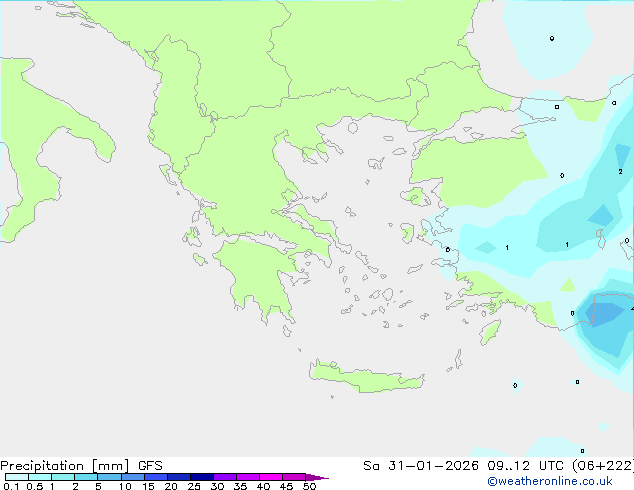Viewport: 634px width, 490px height.
Task: Click the 20–25 mm legend swatch
Action: click(178, 477)
